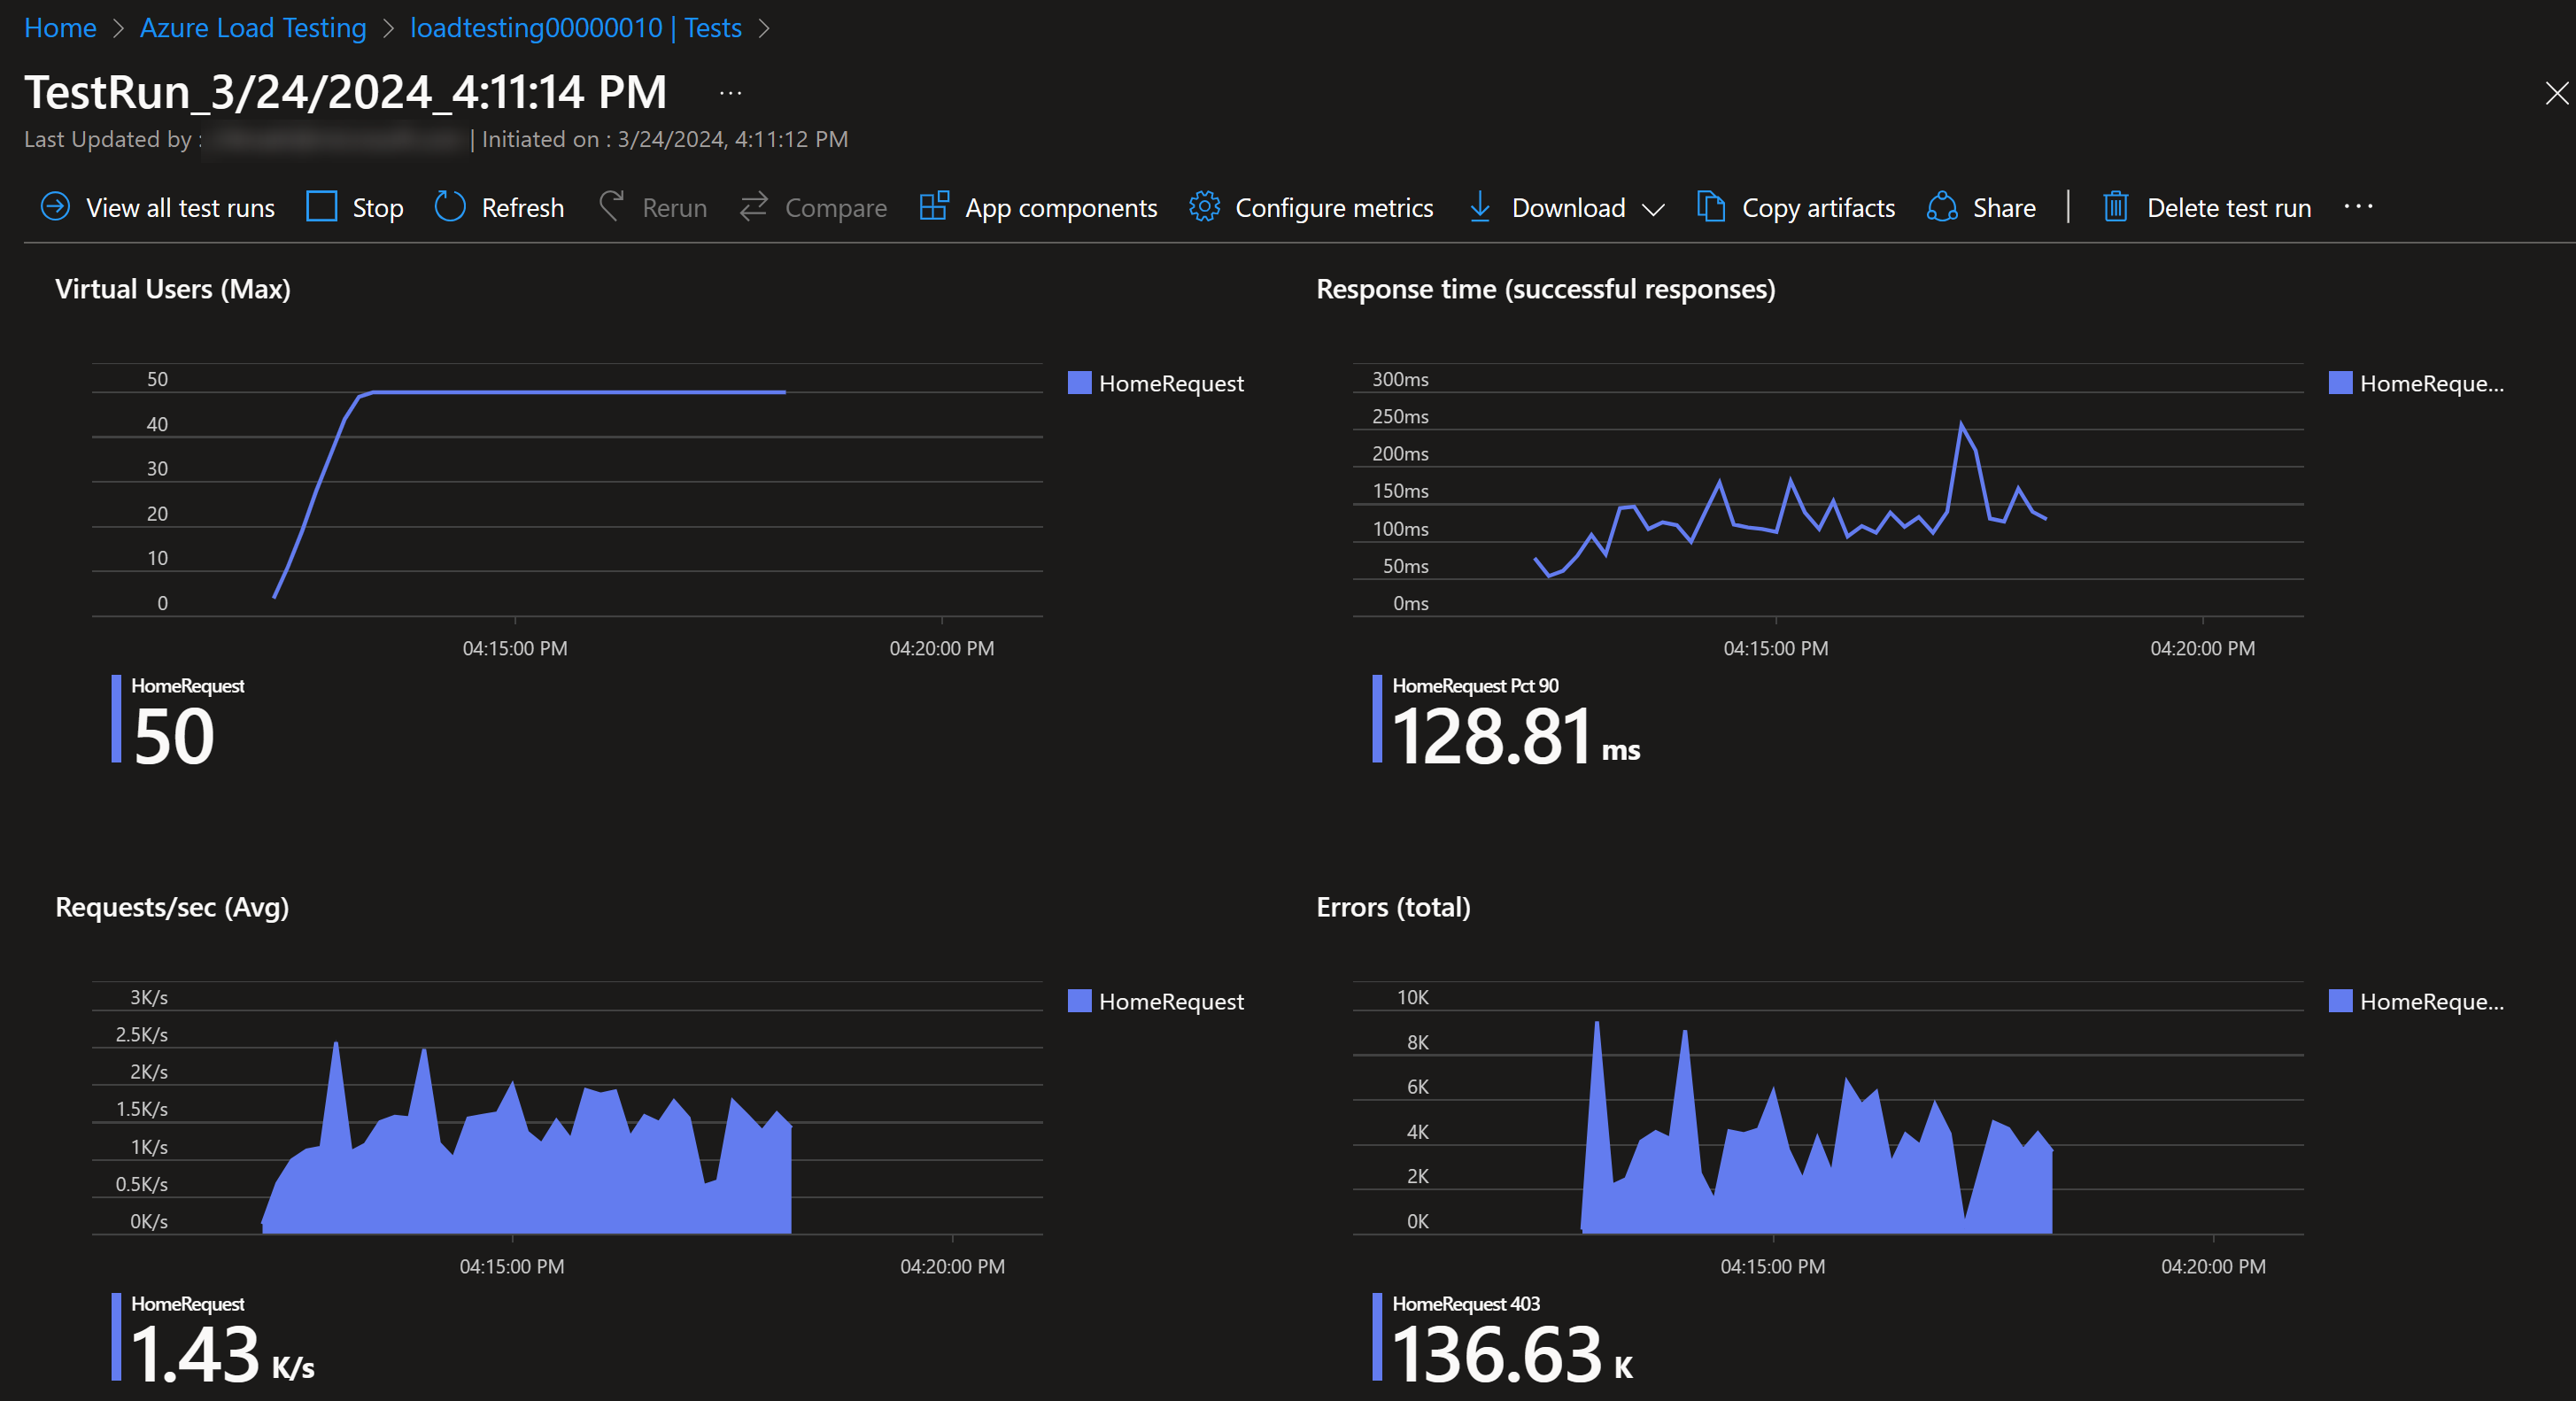The width and height of the screenshot is (2576, 1401).
Task: Click Delete test run label
Action: (x=2229, y=208)
